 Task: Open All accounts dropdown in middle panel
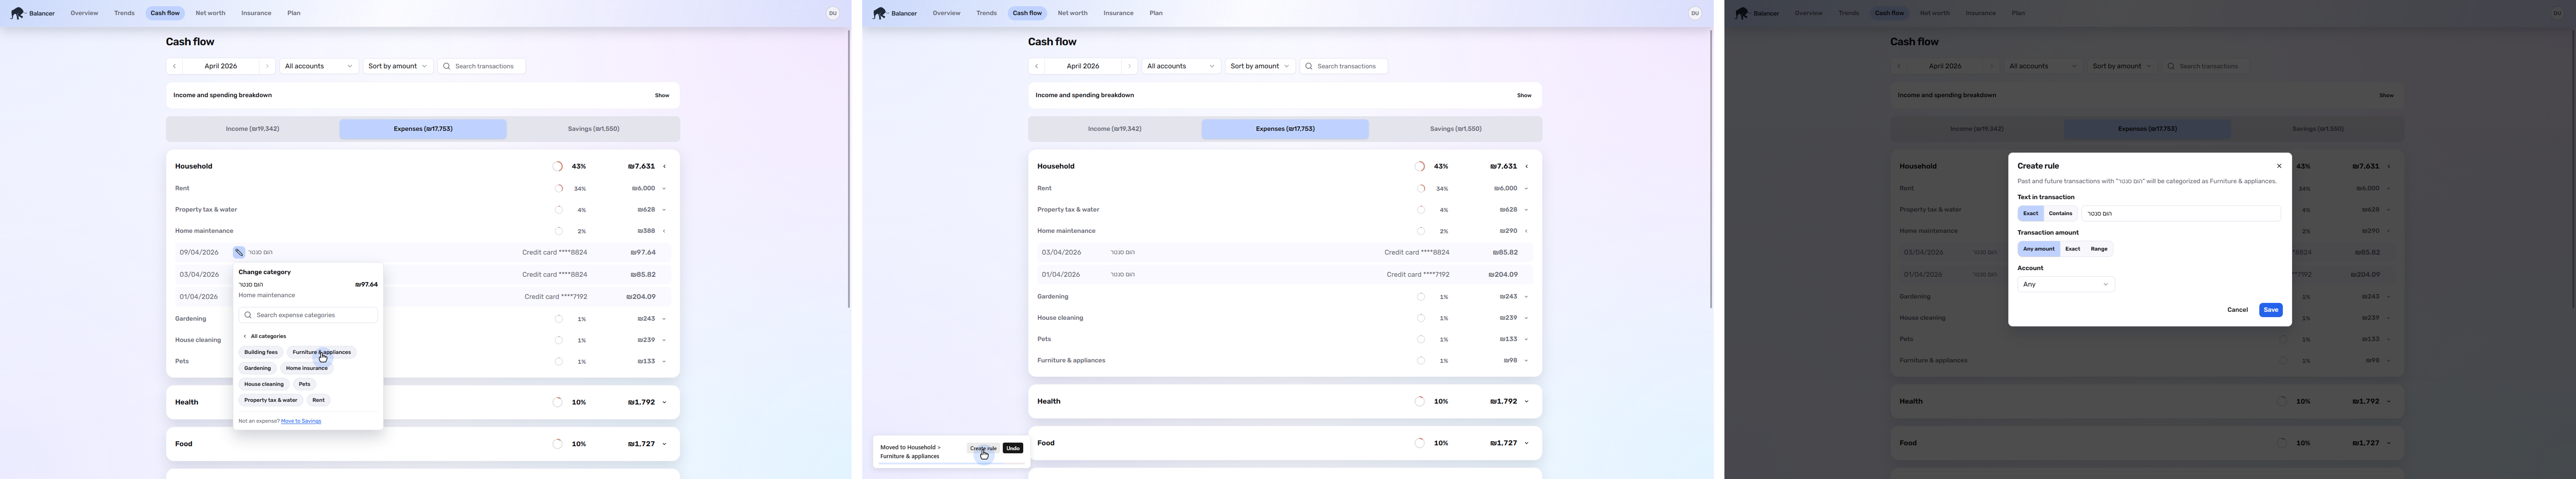click(1181, 66)
